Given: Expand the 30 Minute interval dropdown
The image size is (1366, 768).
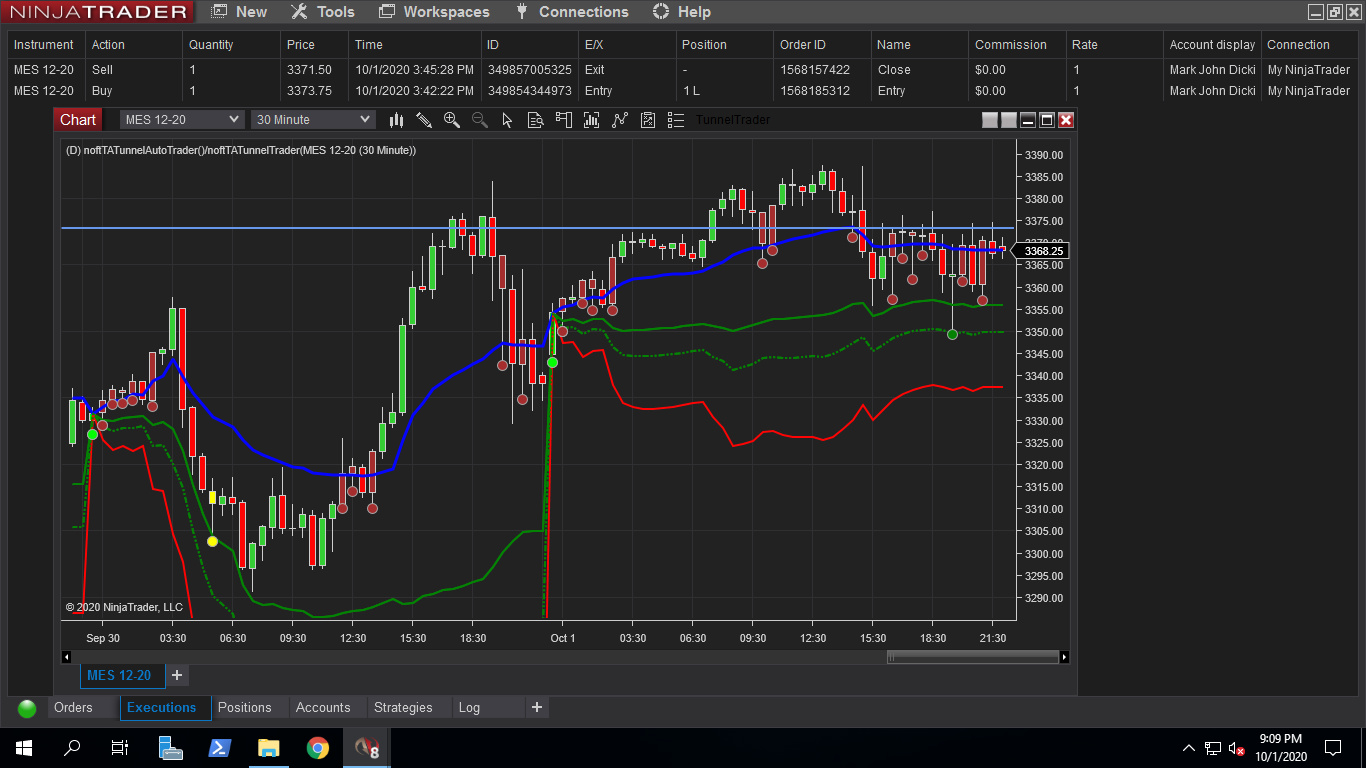Looking at the screenshot, I should [x=313, y=119].
